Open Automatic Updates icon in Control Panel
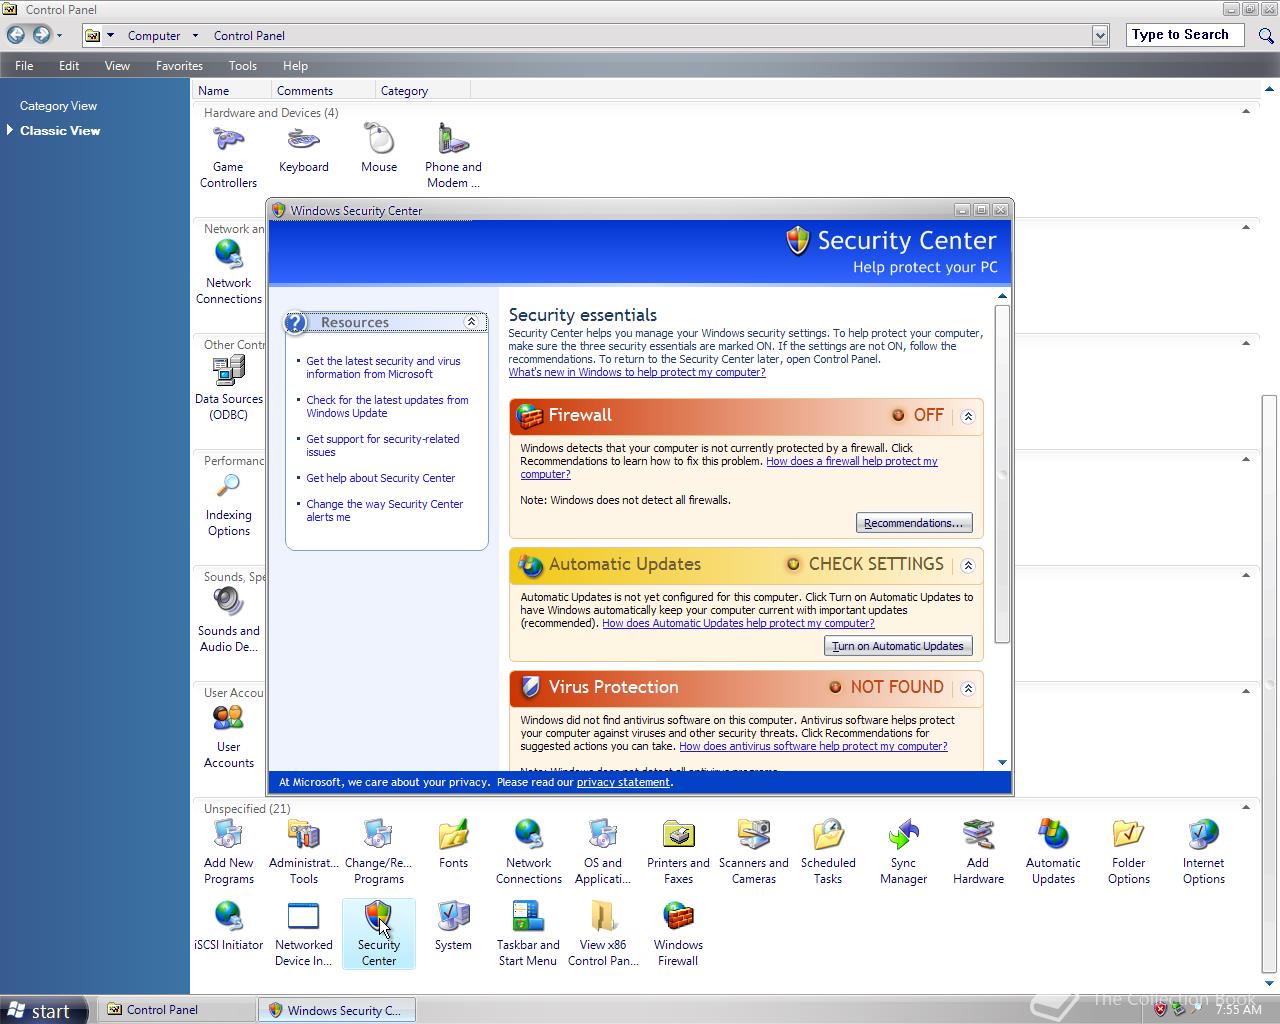 1053,852
